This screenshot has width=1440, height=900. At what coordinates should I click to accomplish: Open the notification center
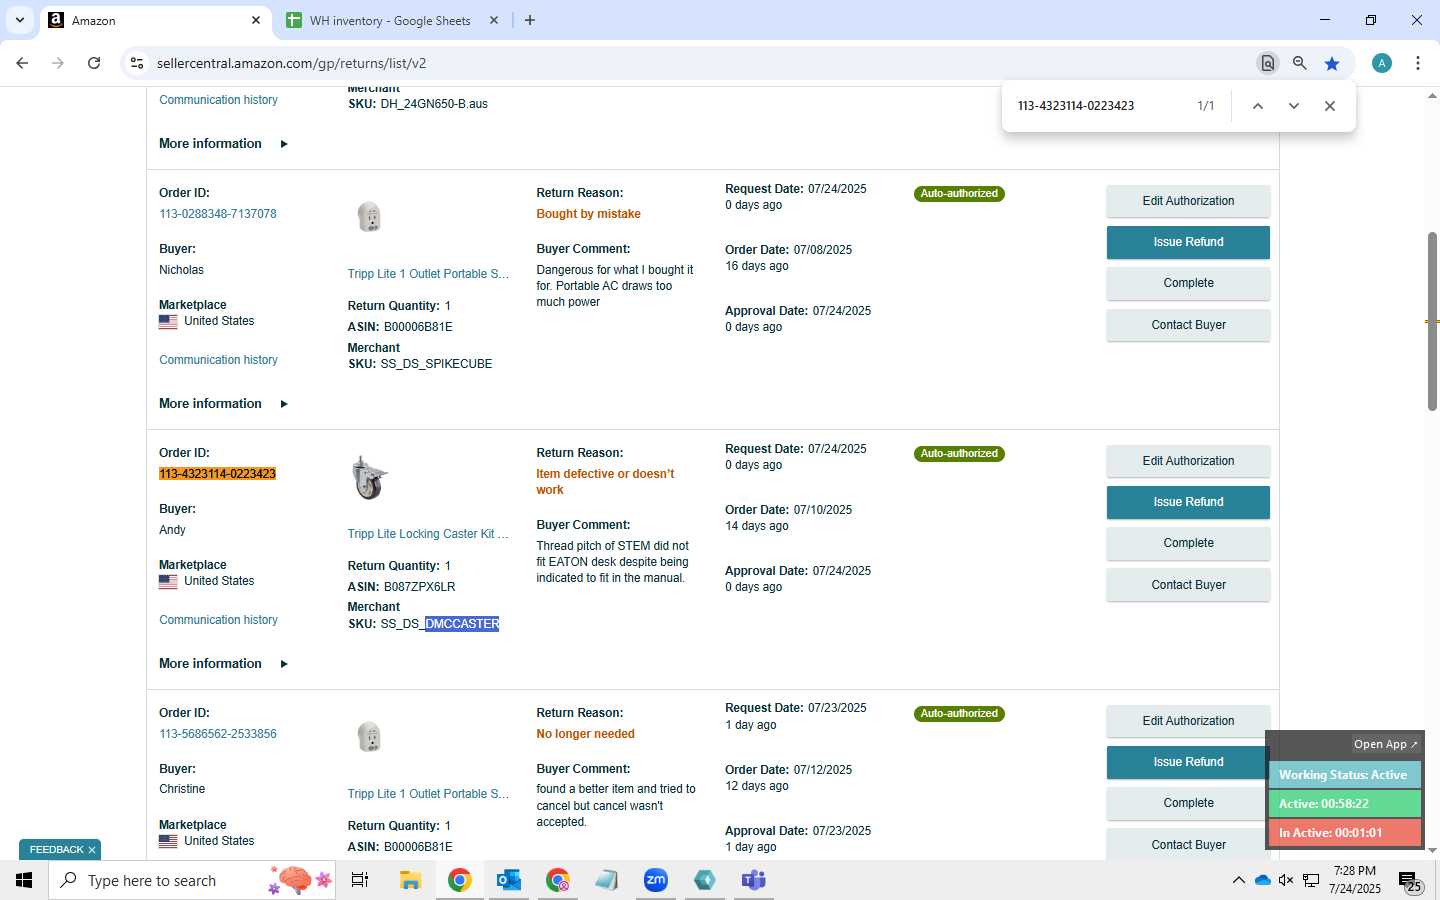[1410, 882]
